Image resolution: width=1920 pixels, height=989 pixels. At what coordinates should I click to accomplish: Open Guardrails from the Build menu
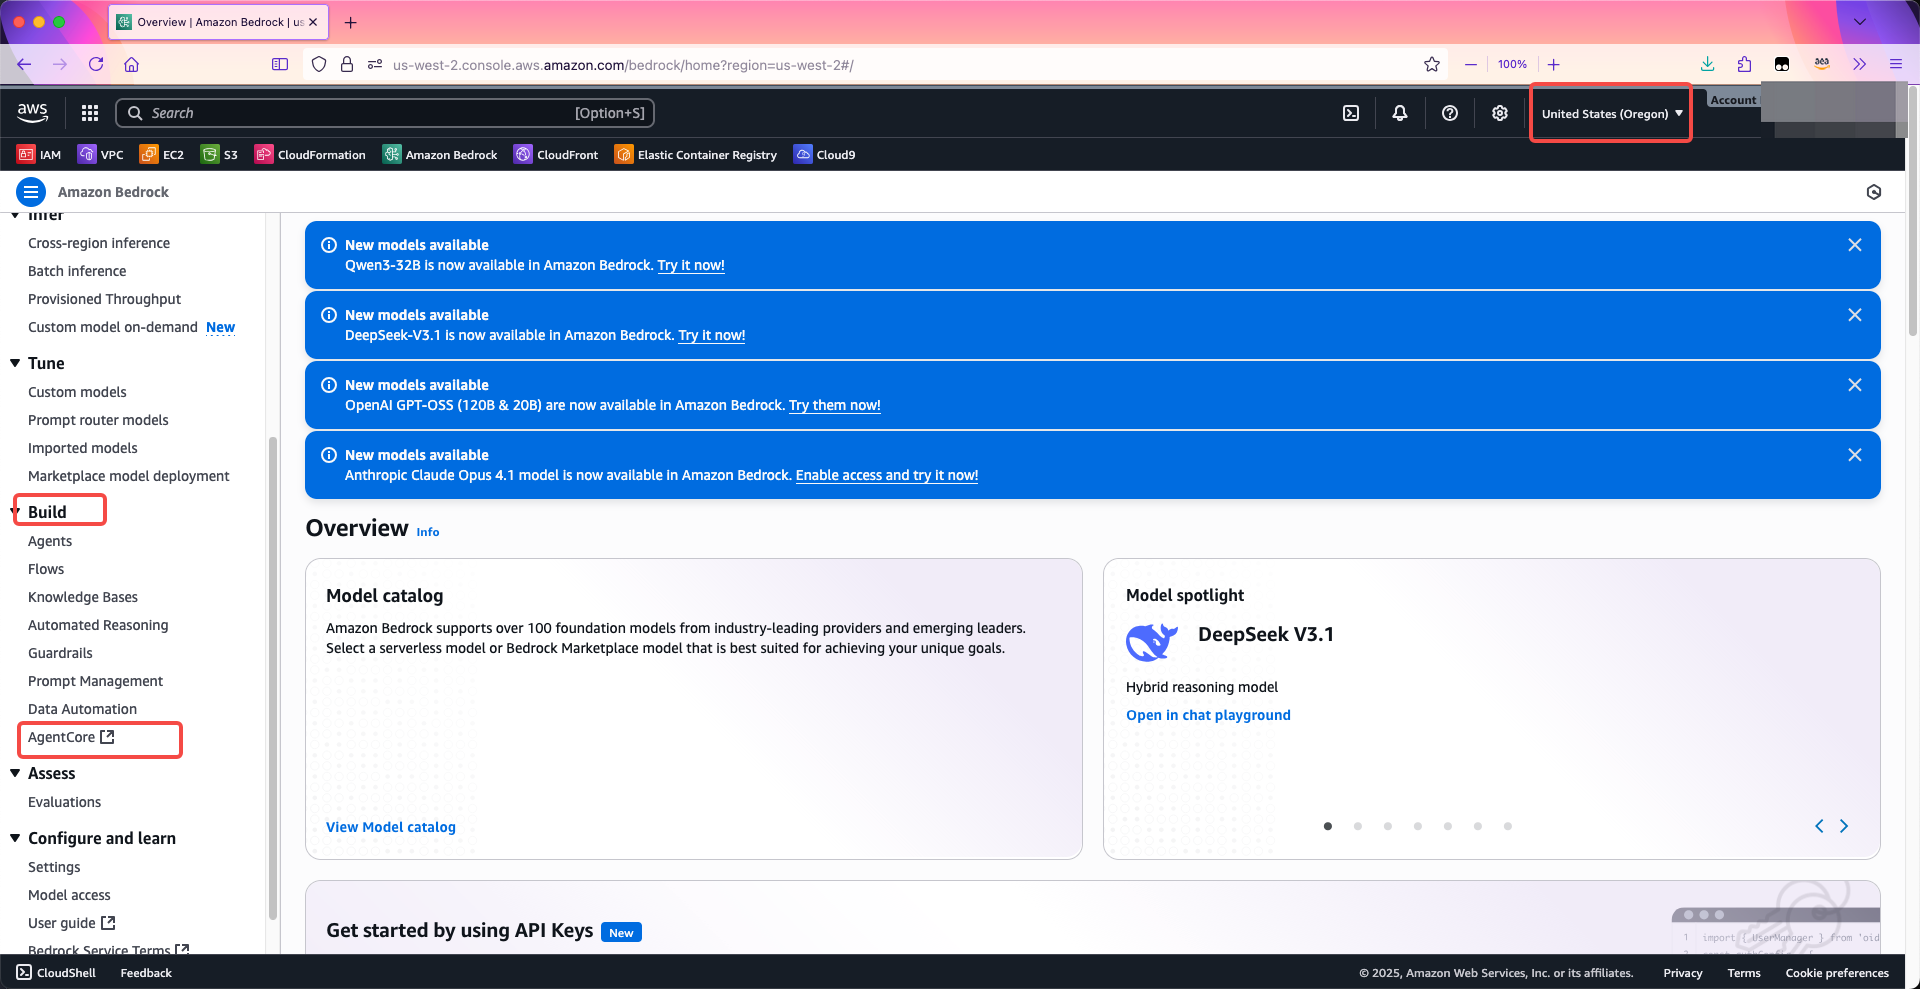60,653
